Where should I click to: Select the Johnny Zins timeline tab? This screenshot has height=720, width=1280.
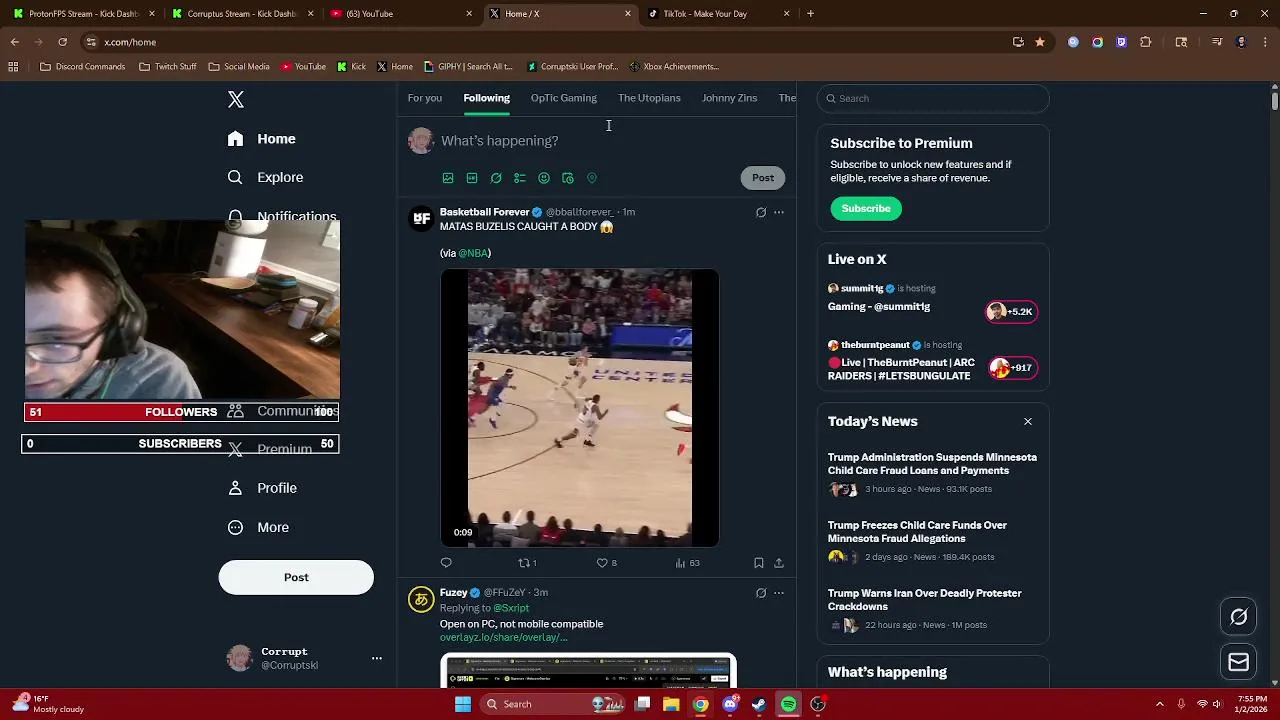pos(730,98)
